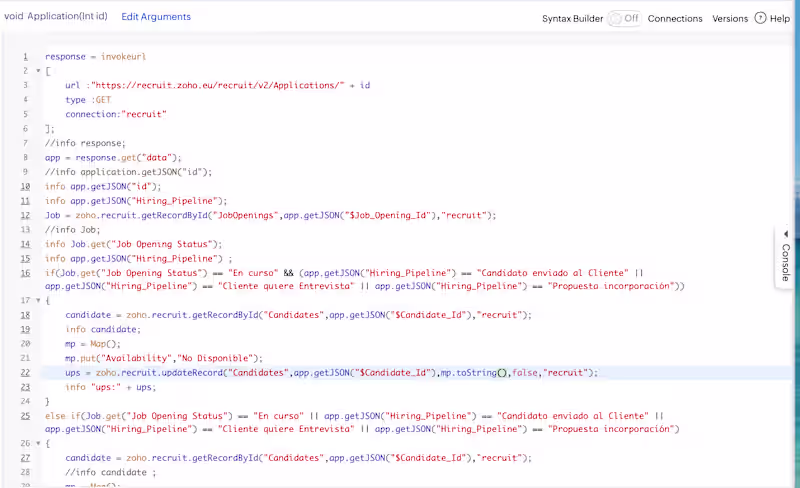Place cursor on 'type :GET' line
800x488 pixels.
tap(88, 100)
